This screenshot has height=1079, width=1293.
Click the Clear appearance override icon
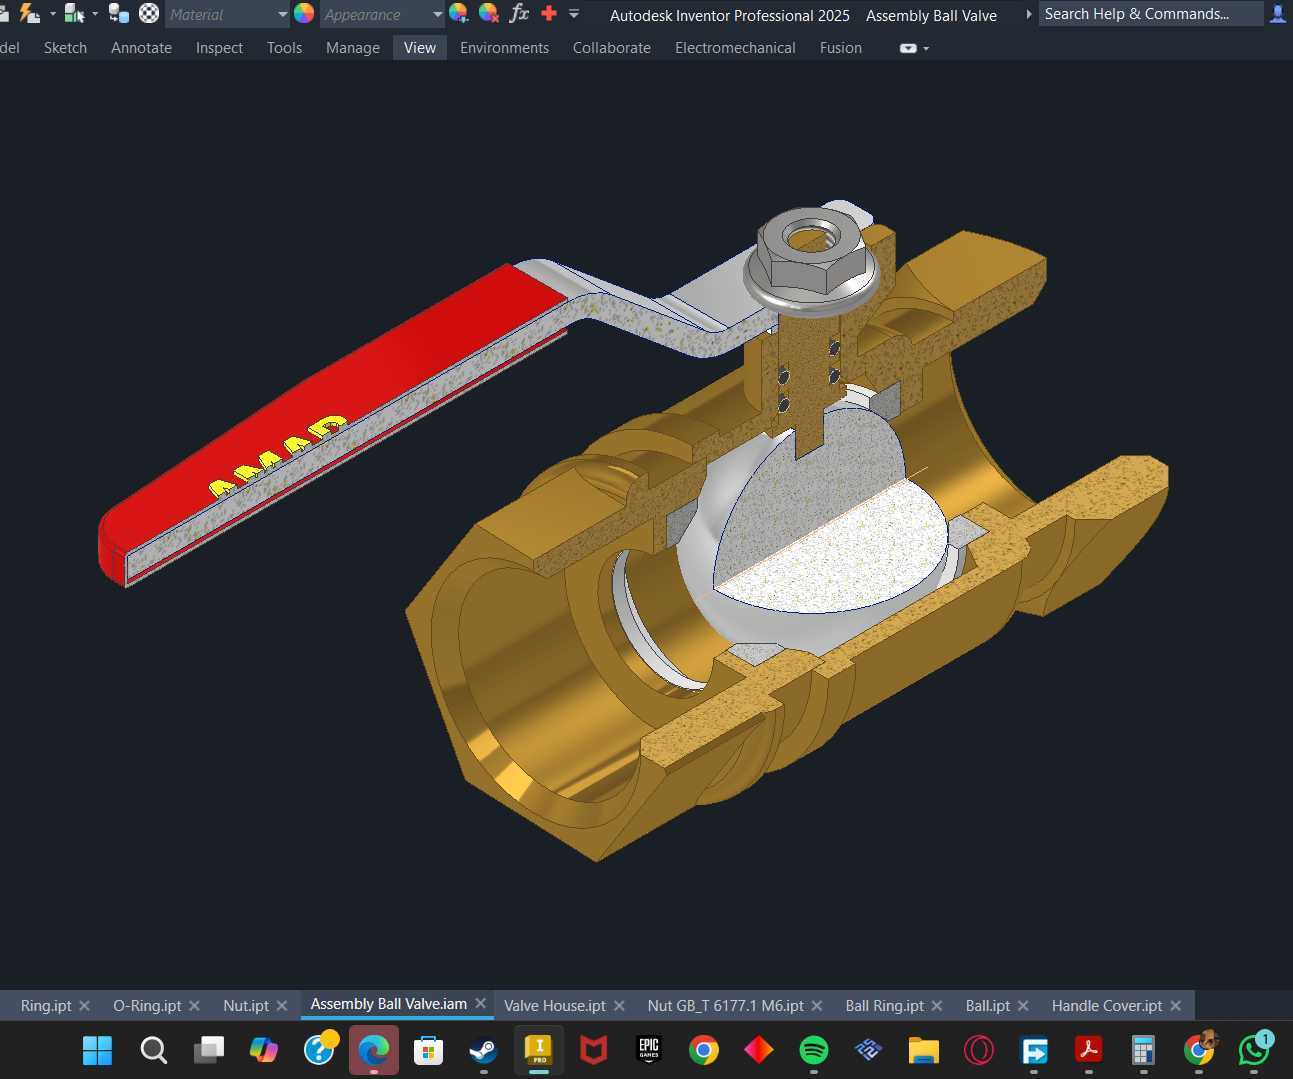(x=489, y=13)
